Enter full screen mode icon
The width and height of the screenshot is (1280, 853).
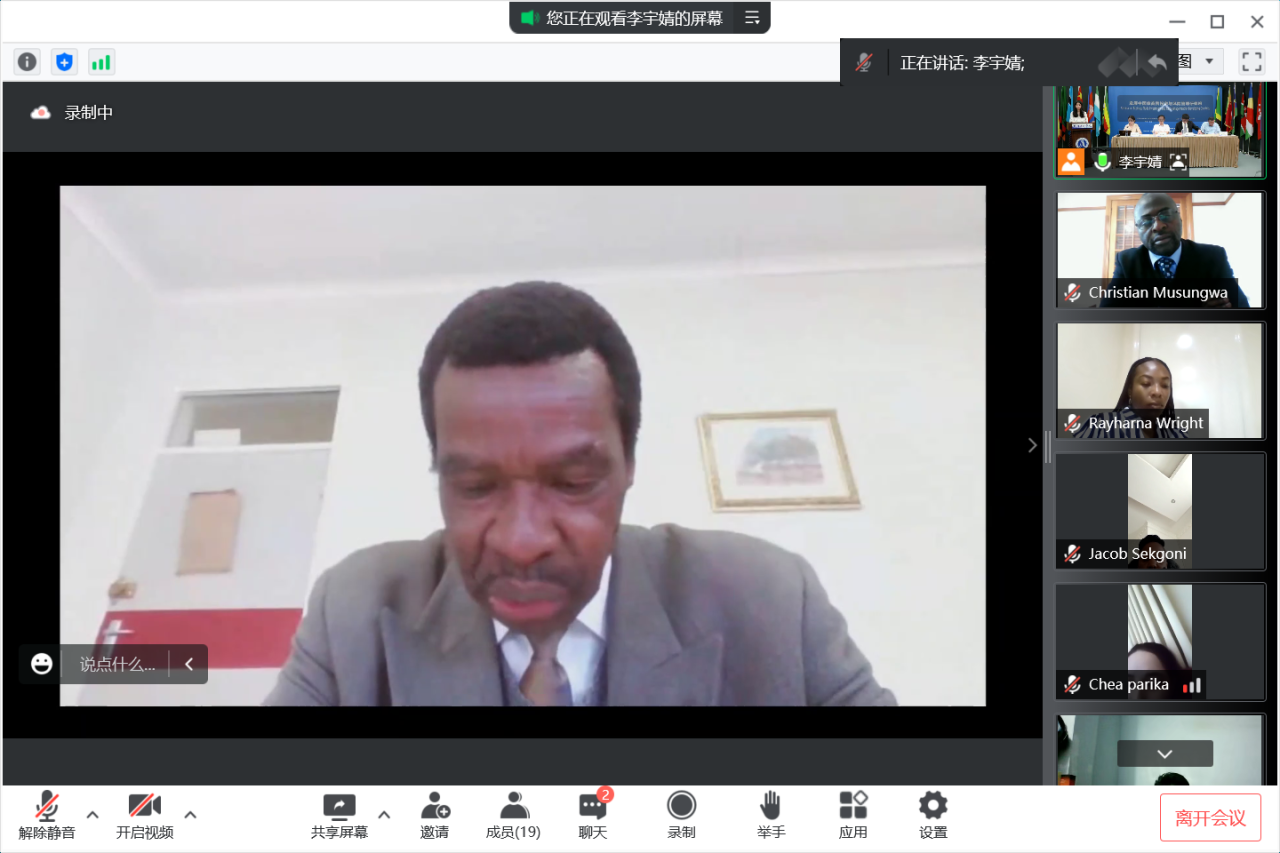tap(1251, 62)
